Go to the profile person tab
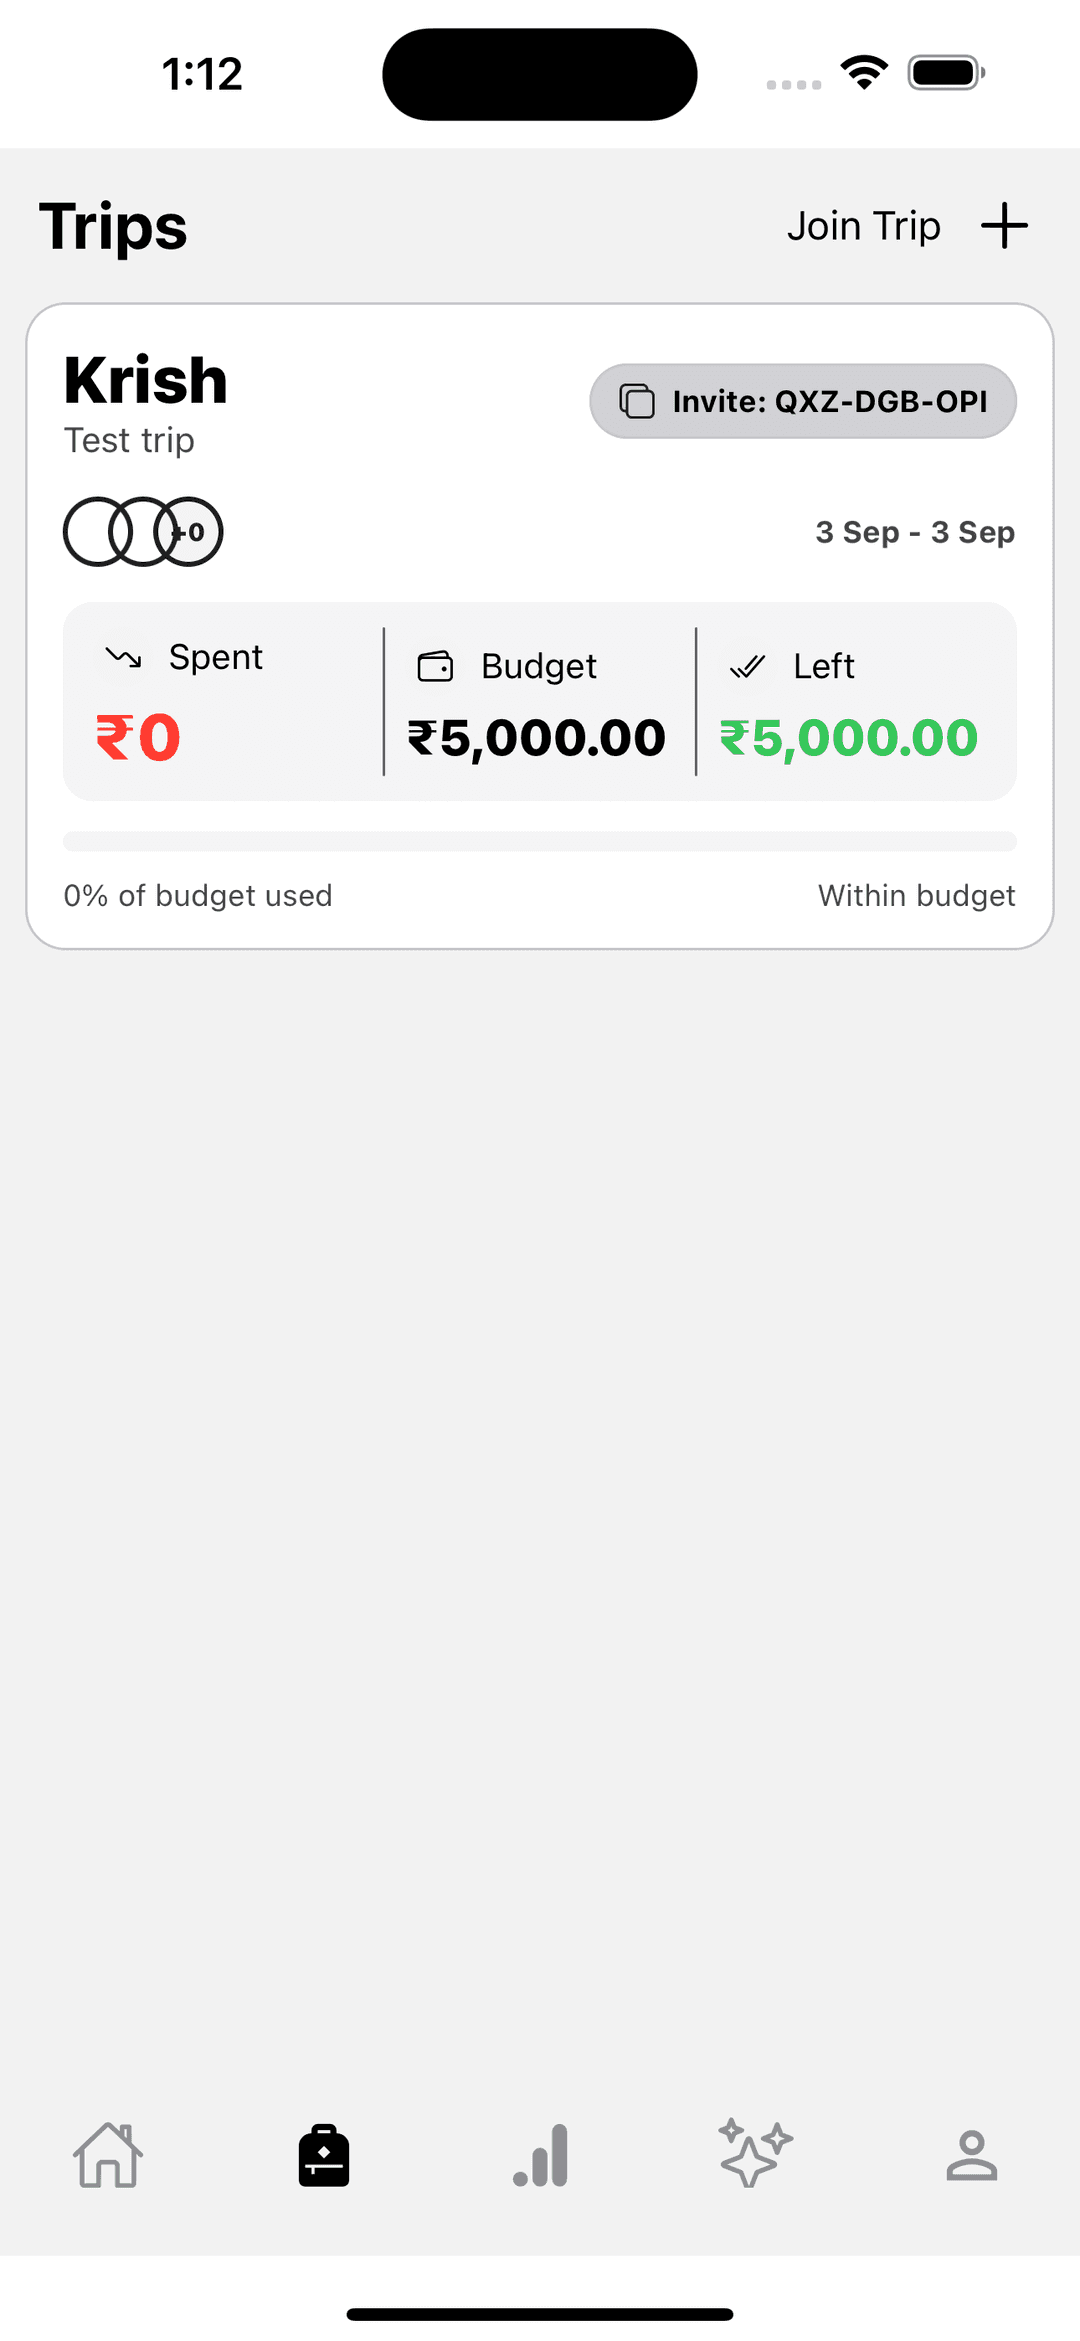Screen dimensions: 1080x2341 pos(971,2155)
